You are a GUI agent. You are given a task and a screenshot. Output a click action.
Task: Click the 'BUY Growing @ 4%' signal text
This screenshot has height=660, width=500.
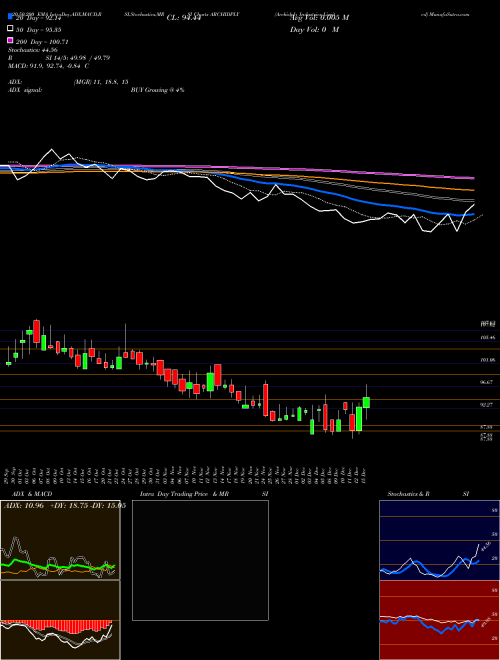click(x=157, y=90)
